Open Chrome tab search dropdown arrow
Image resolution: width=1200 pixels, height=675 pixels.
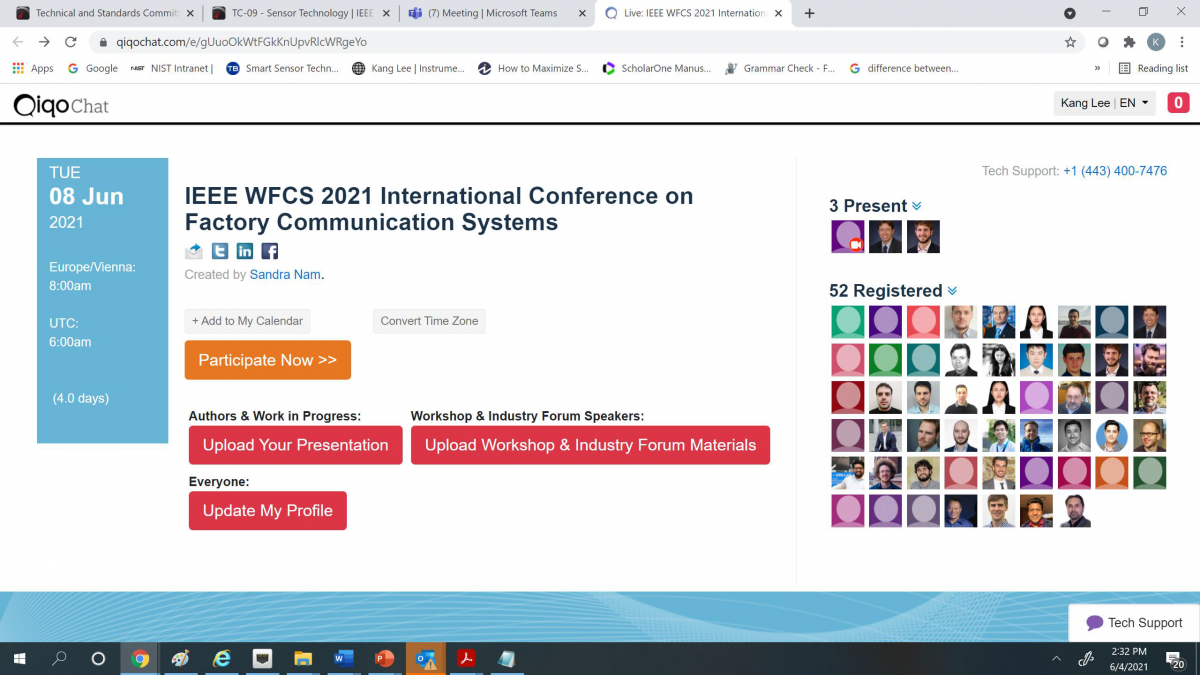(1070, 13)
